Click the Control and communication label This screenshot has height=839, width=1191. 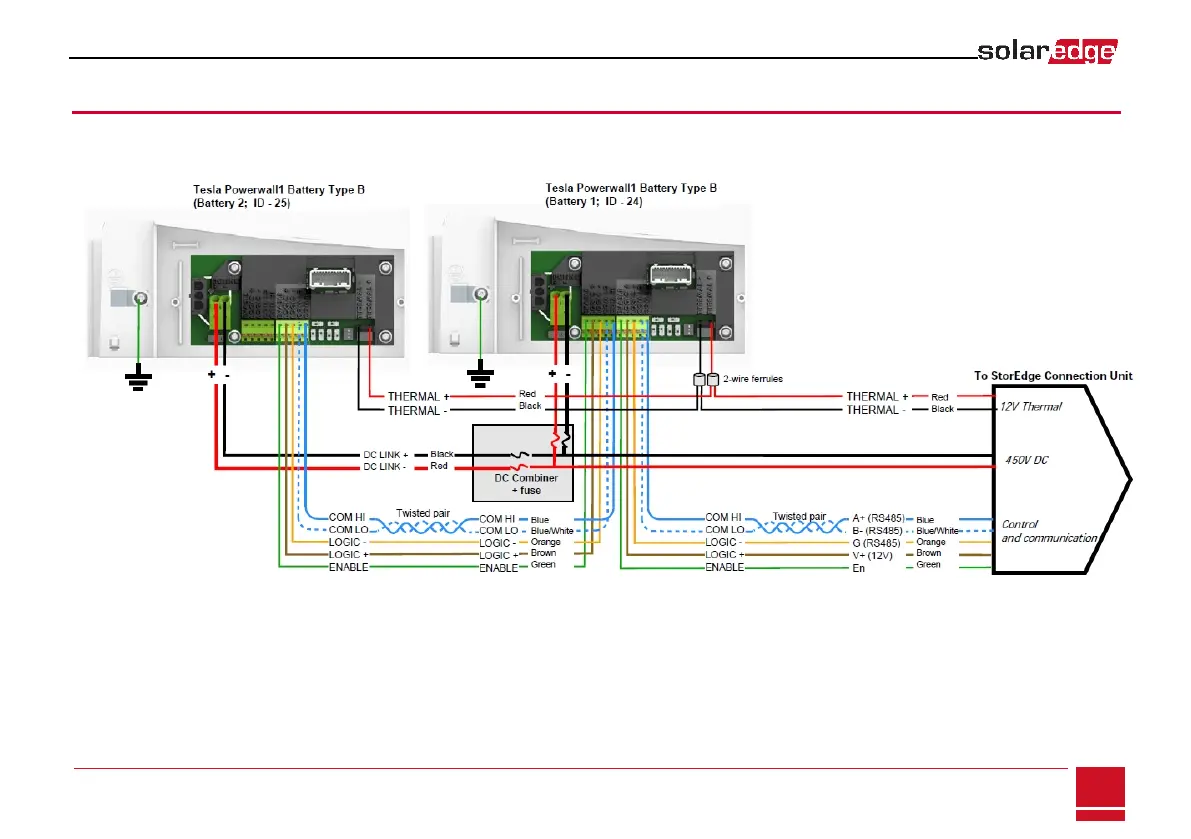coord(1049,531)
